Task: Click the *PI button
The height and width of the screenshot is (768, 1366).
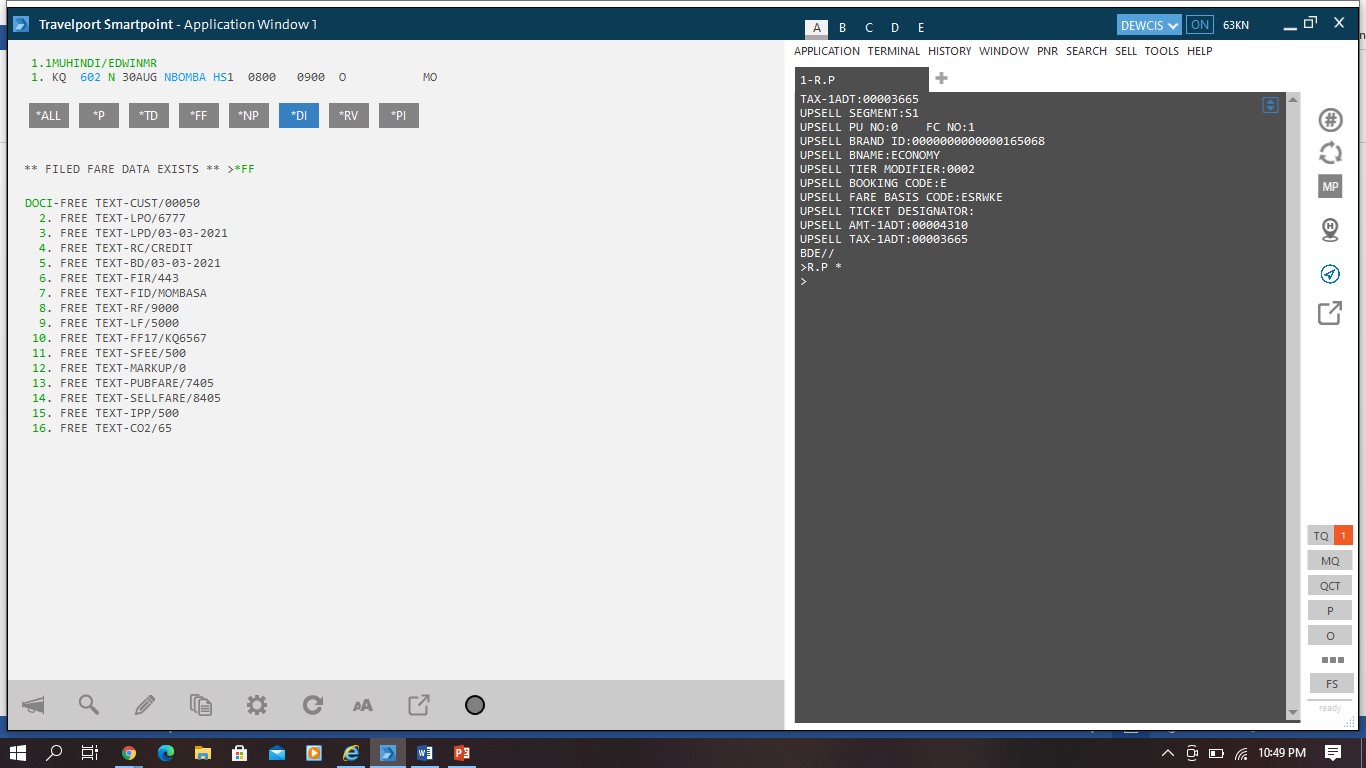Action: point(398,116)
